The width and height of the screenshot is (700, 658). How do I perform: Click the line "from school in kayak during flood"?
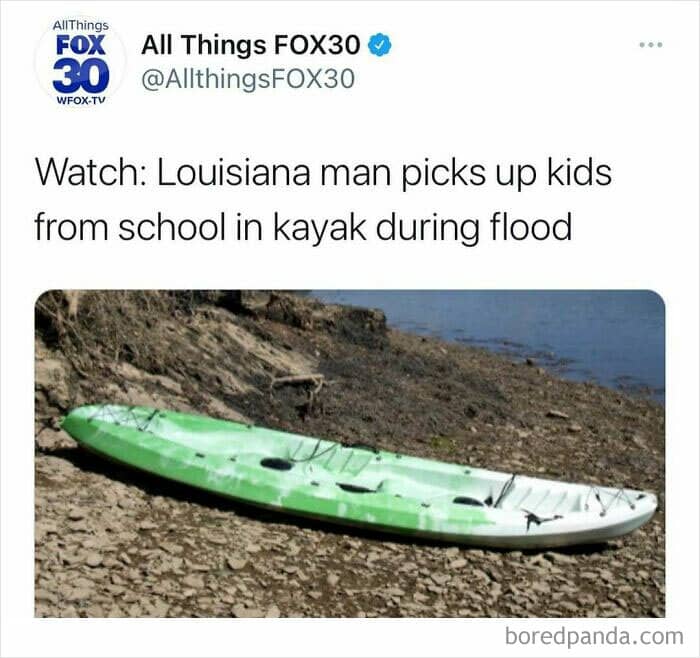[303, 227]
